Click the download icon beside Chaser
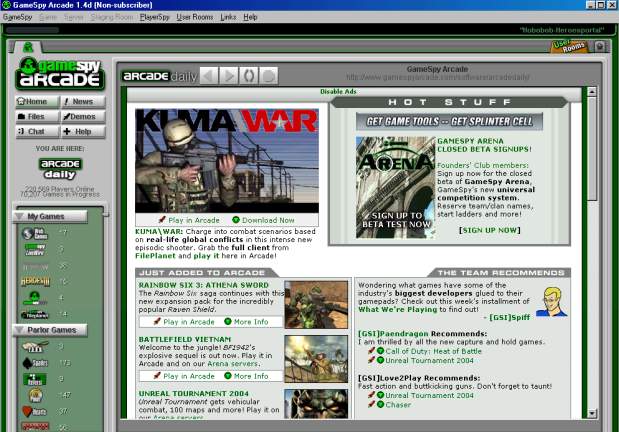 tap(380, 405)
